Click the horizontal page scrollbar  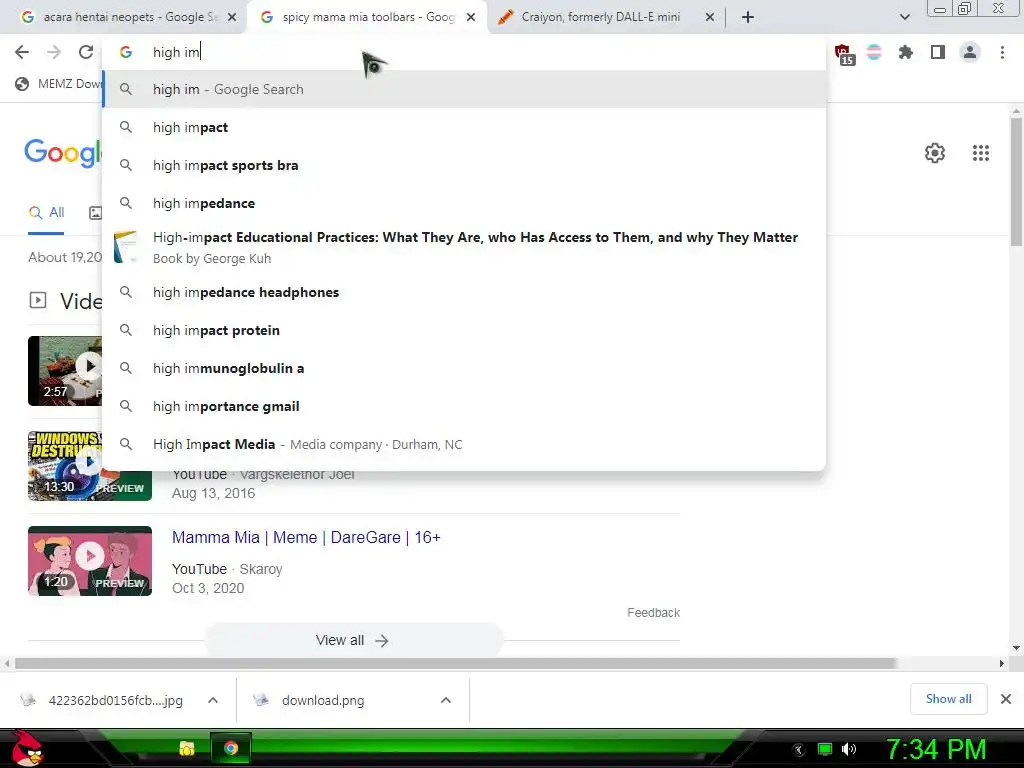point(455,664)
